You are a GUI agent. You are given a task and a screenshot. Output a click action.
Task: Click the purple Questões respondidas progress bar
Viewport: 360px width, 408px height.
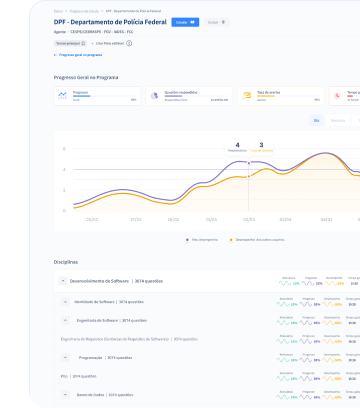(173, 96)
